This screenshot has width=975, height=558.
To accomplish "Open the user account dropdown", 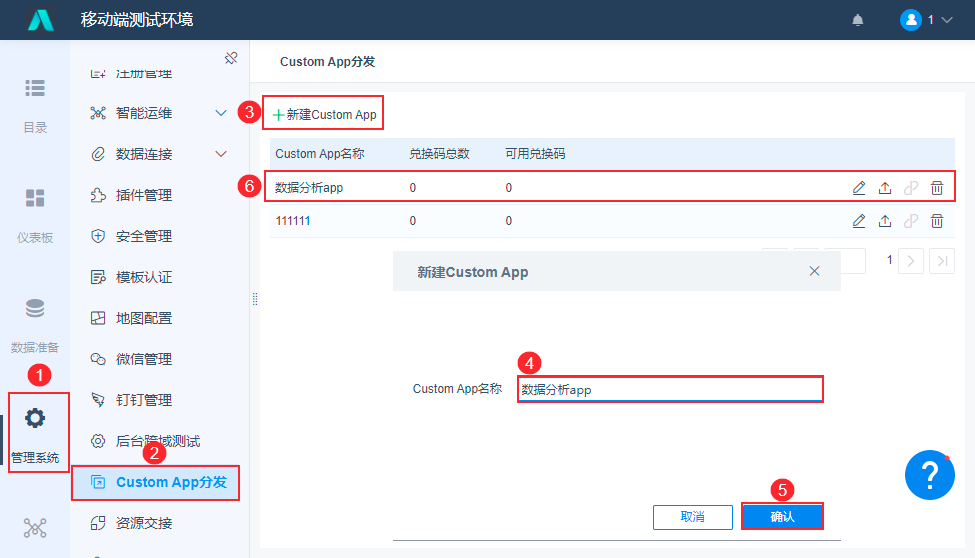I will [x=926, y=20].
